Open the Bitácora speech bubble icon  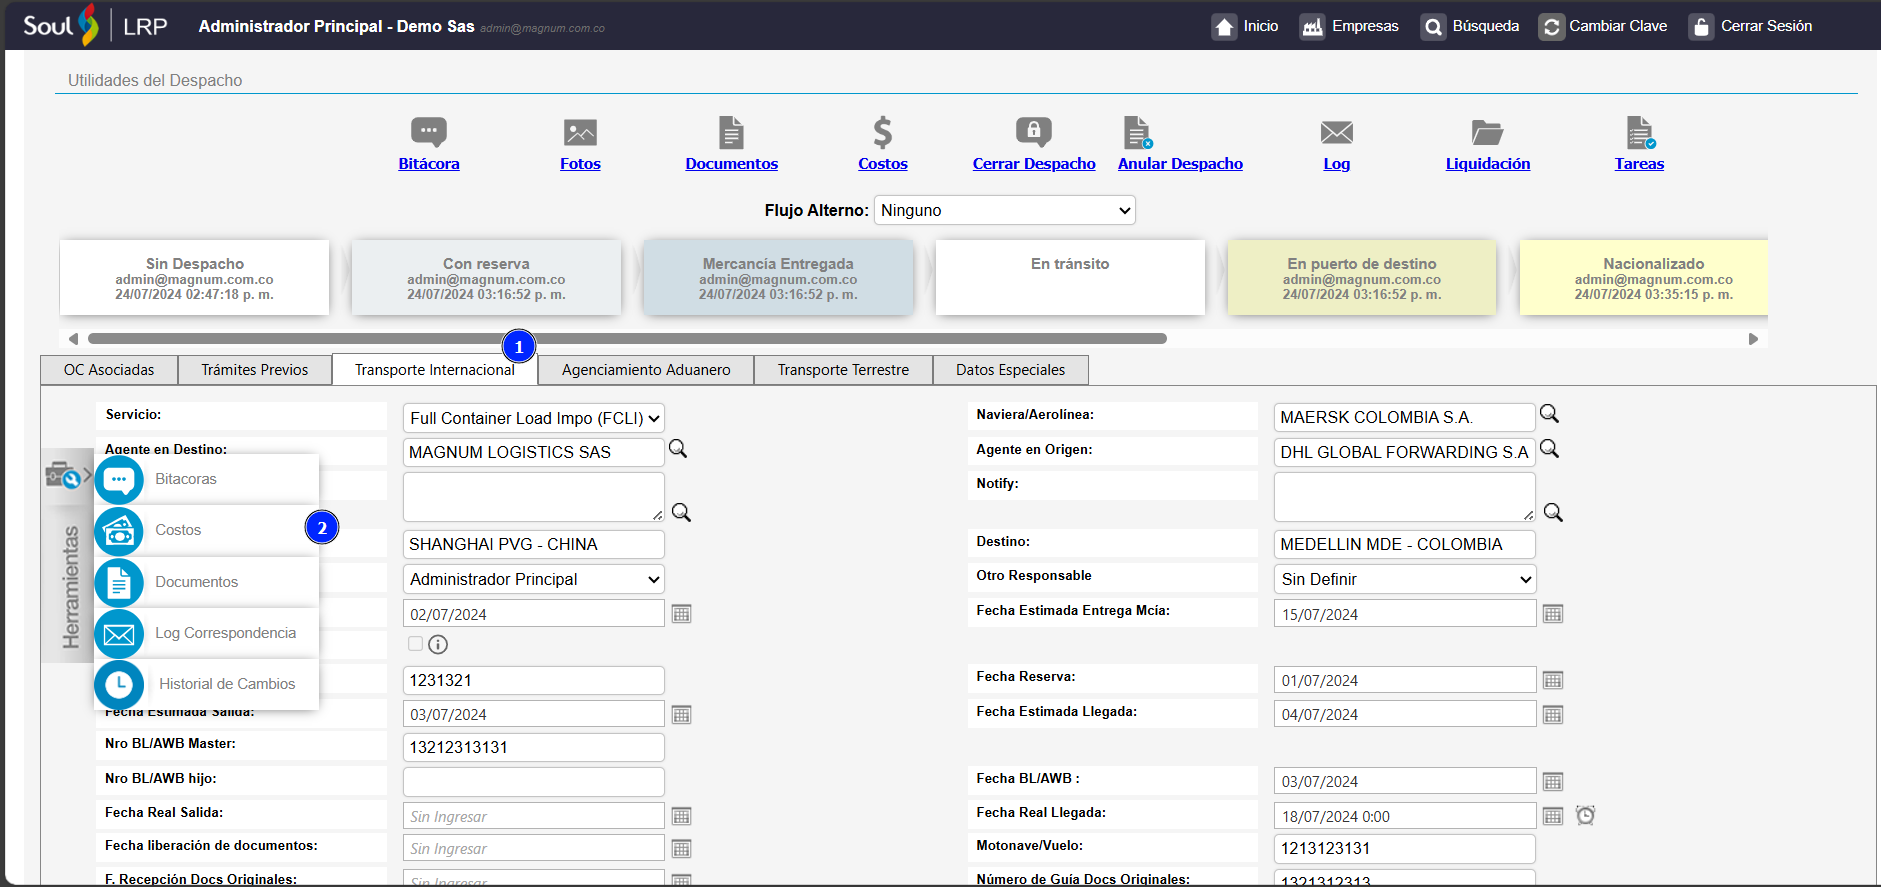(x=428, y=132)
